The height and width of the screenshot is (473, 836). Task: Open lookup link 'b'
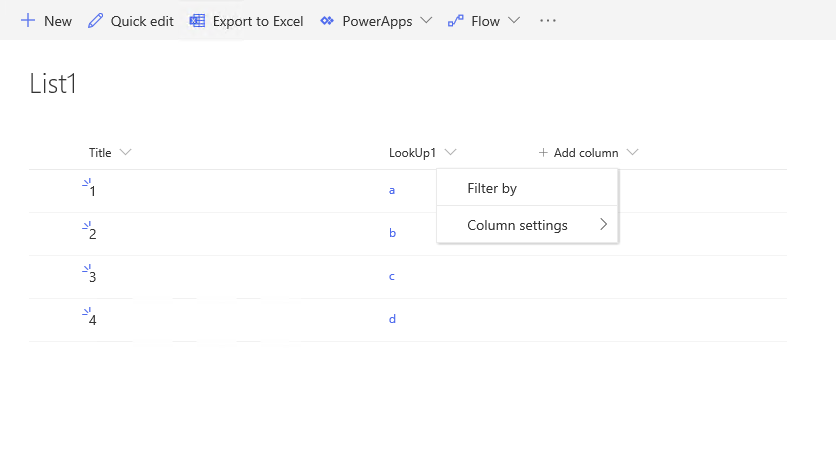coord(392,233)
